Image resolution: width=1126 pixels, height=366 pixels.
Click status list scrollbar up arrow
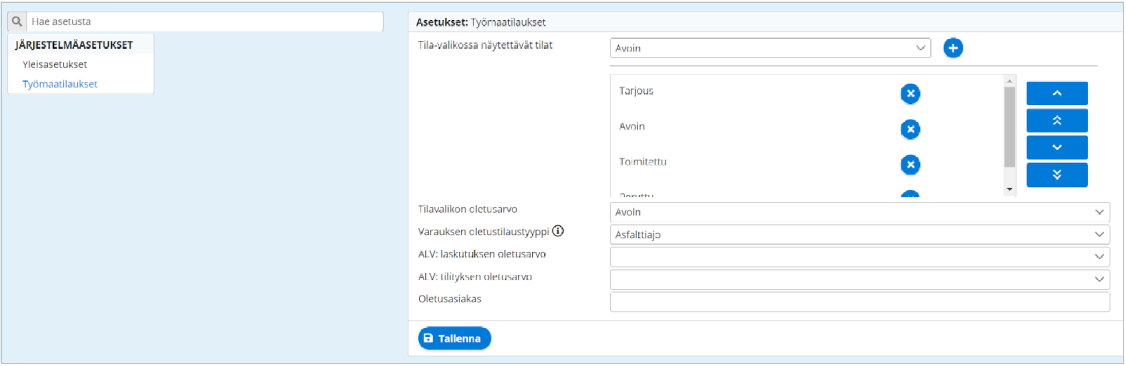point(1010,81)
